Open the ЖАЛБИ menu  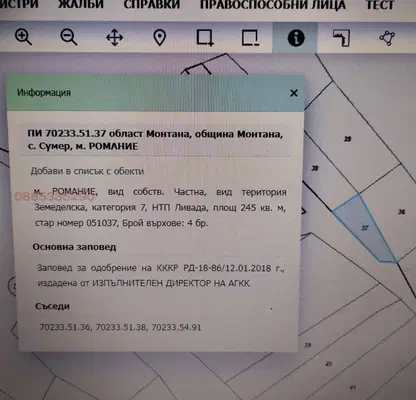coord(81,5)
